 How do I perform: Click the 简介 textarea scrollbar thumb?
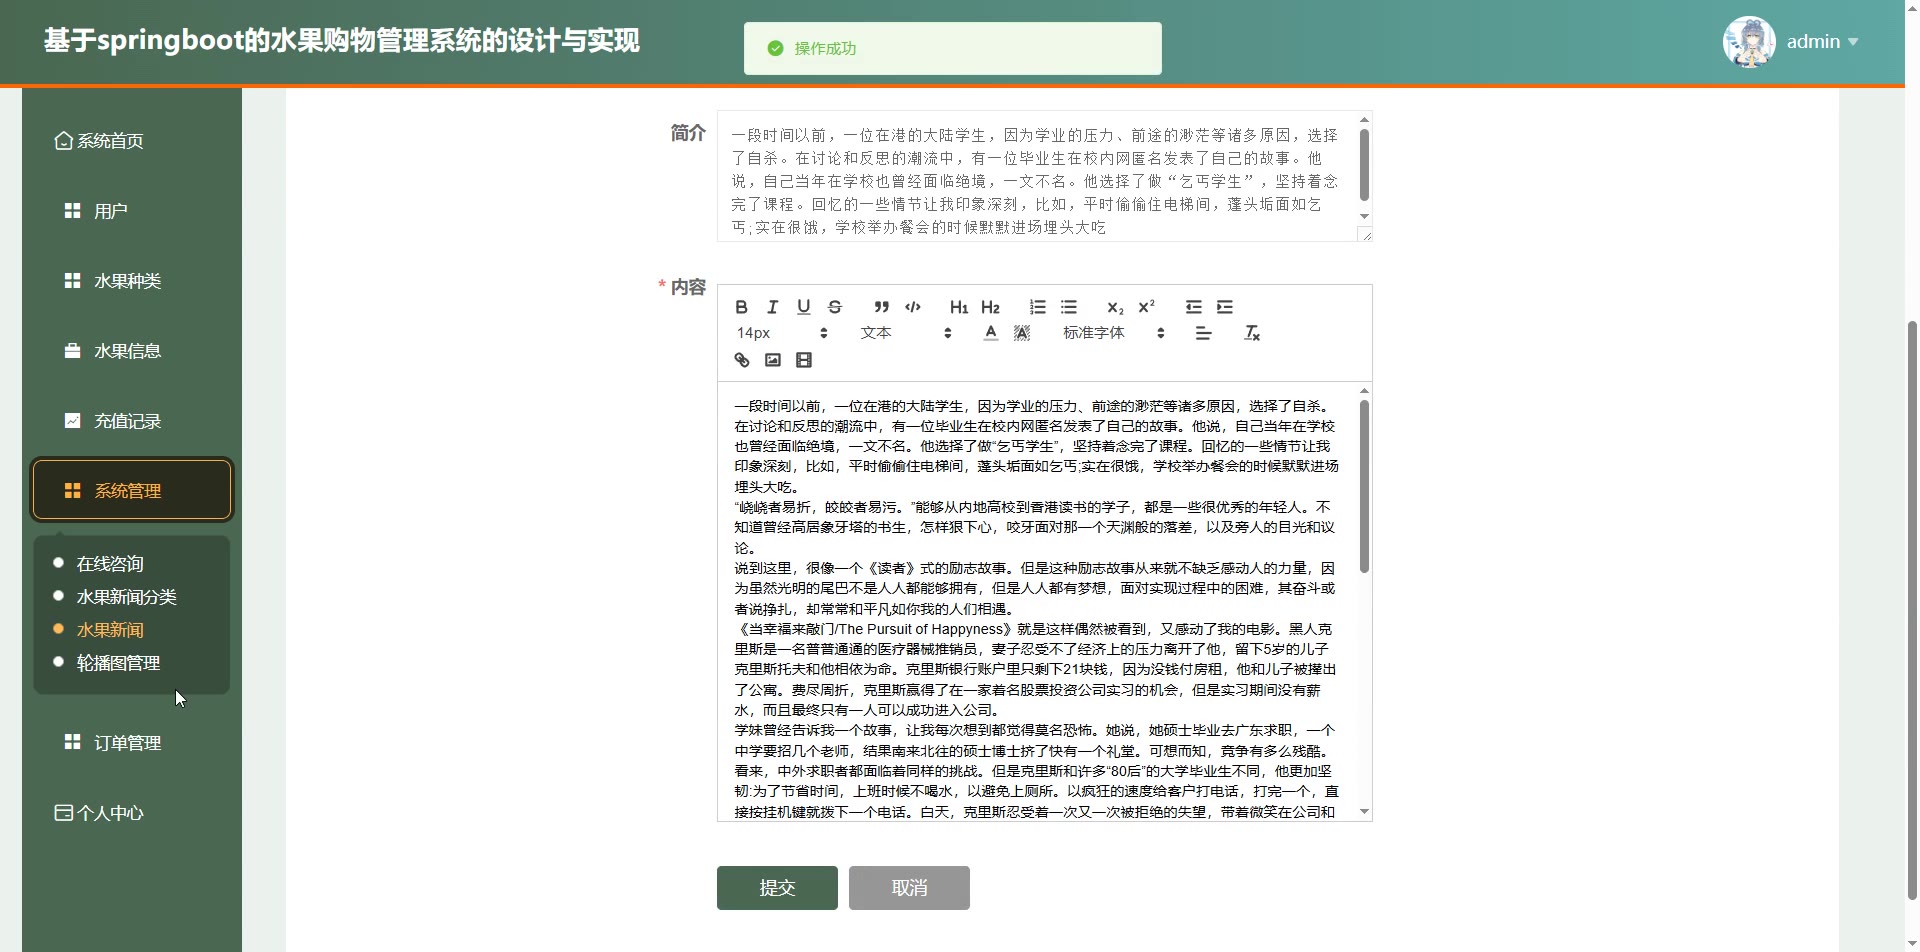pos(1364,164)
